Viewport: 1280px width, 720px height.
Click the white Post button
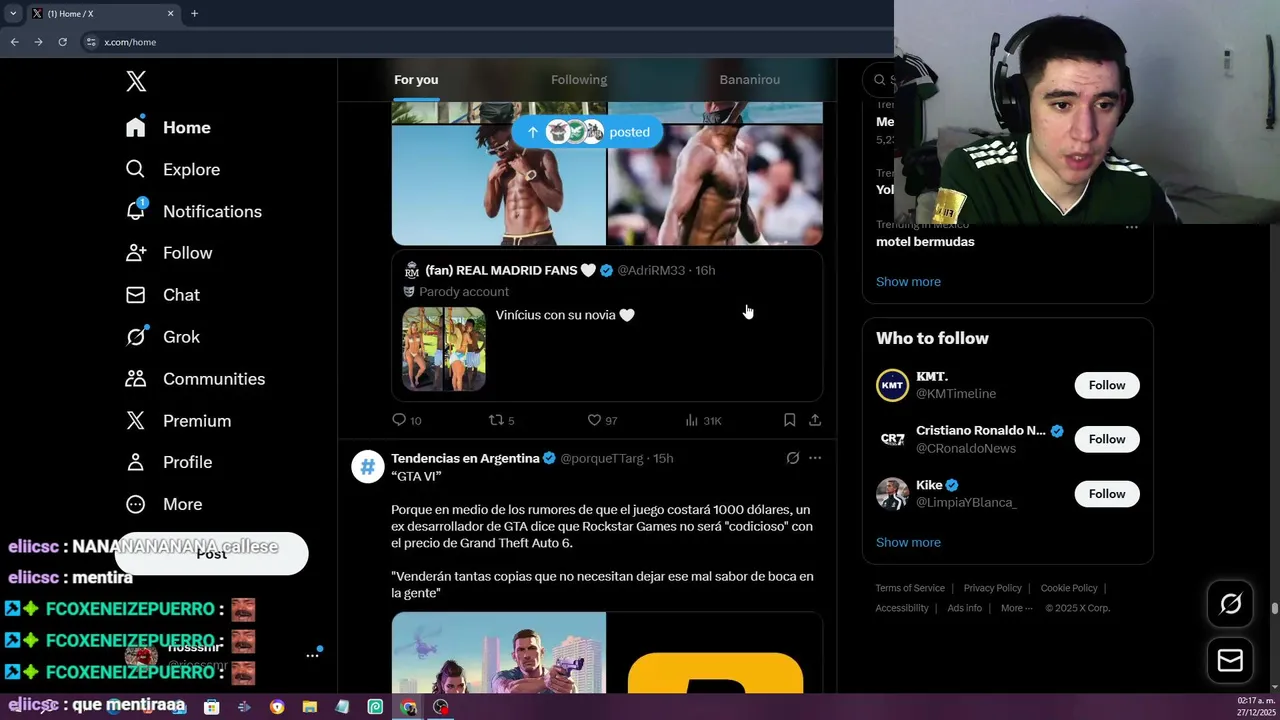[211, 554]
